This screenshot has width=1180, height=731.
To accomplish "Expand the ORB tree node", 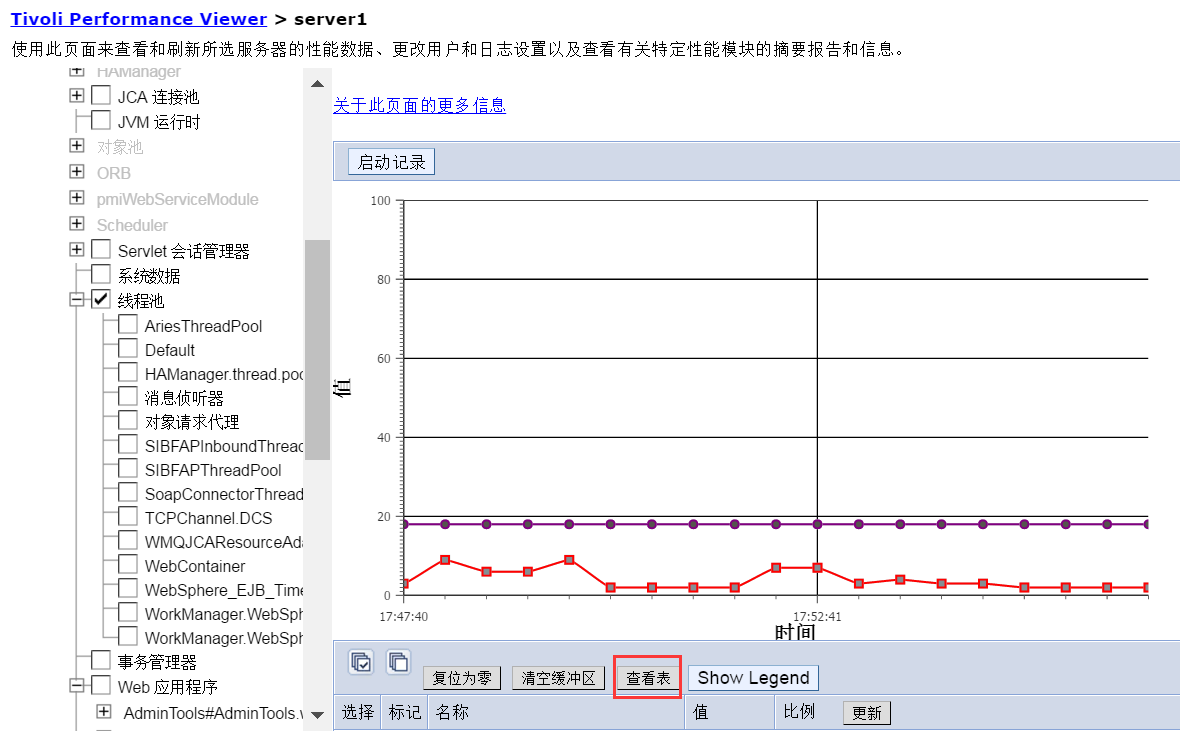I will coord(77,172).
